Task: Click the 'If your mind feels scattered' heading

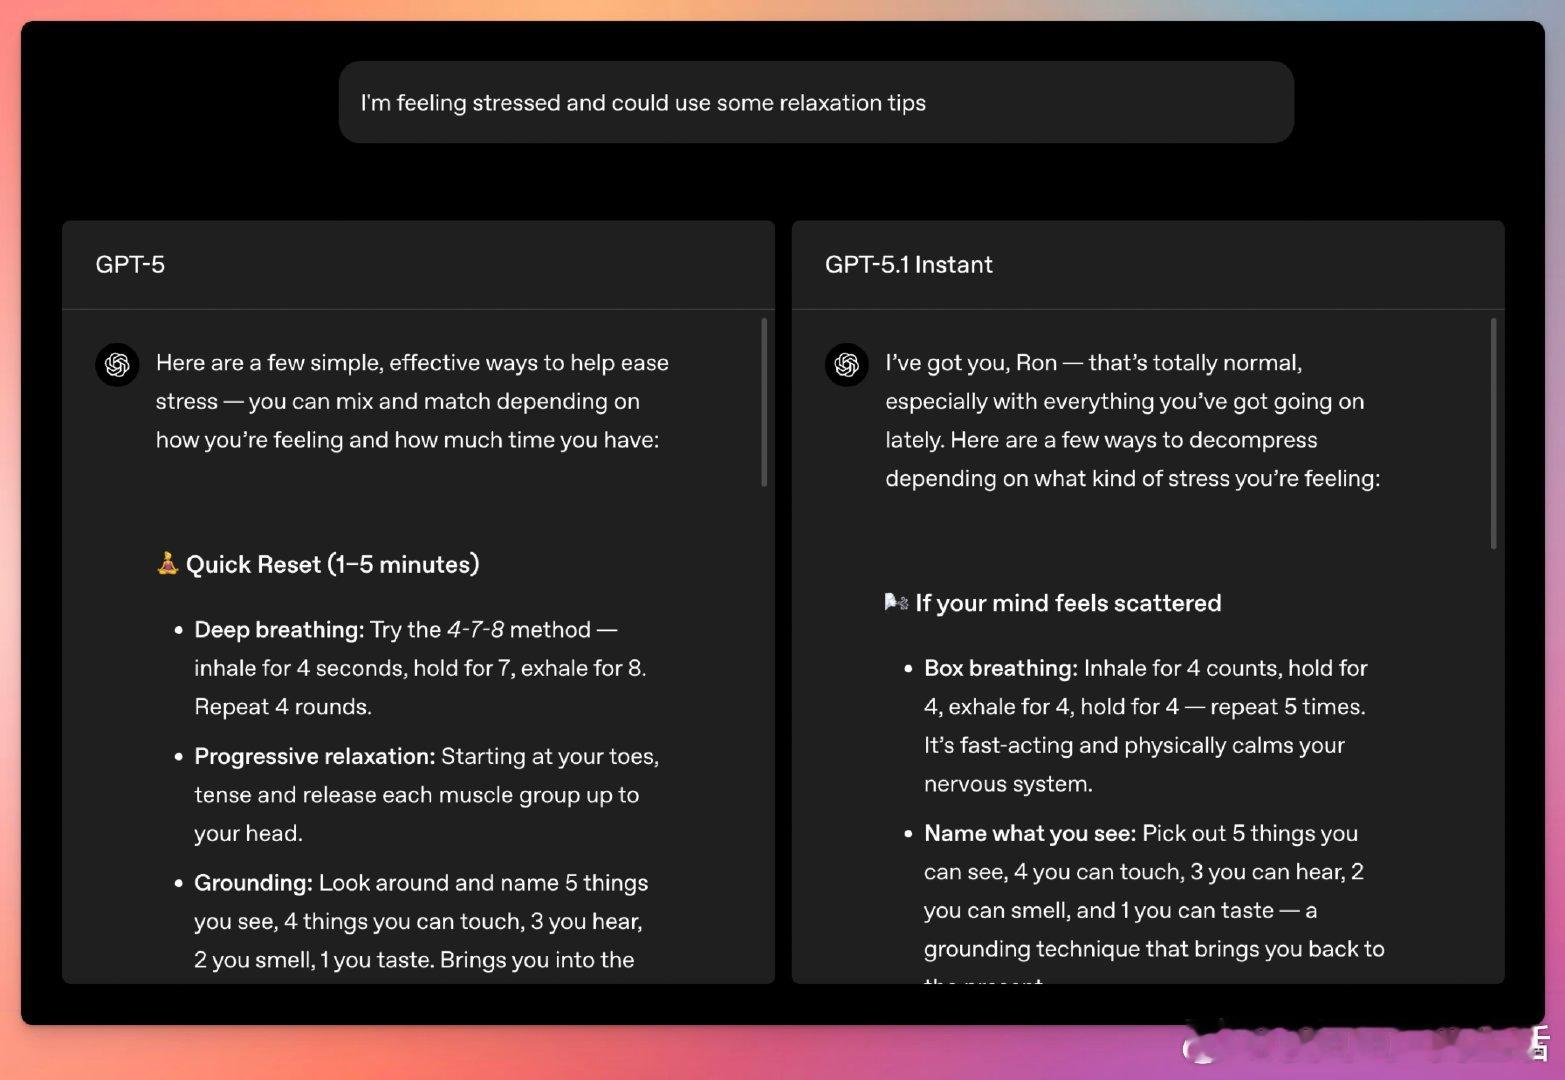Action: click(x=1068, y=603)
